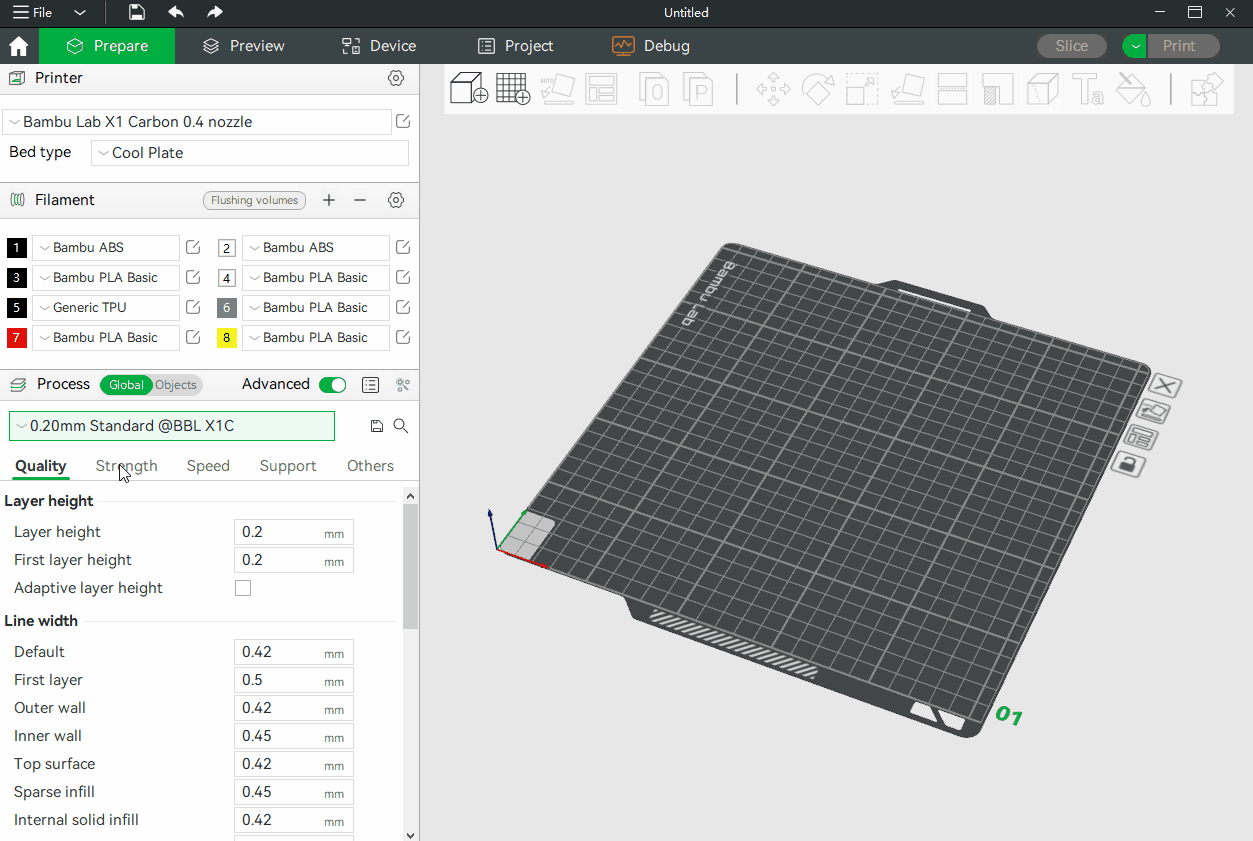Select the Rotate tool in toolbar
The height and width of the screenshot is (841, 1253).
pos(818,89)
